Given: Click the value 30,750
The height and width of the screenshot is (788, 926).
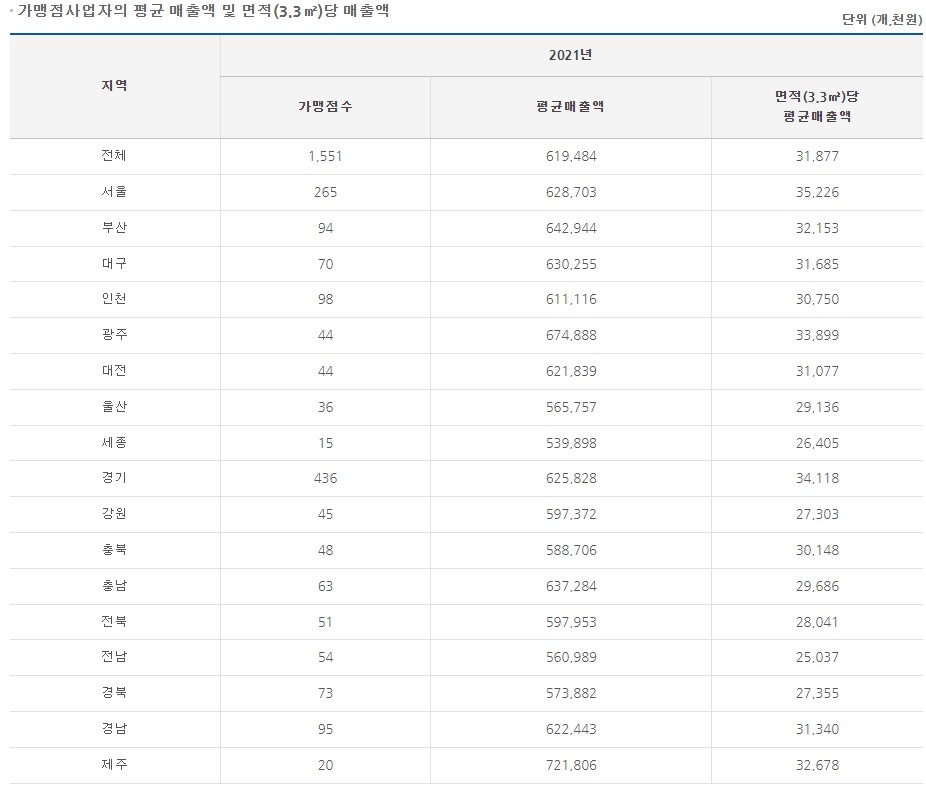Looking at the screenshot, I should point(817,299).
